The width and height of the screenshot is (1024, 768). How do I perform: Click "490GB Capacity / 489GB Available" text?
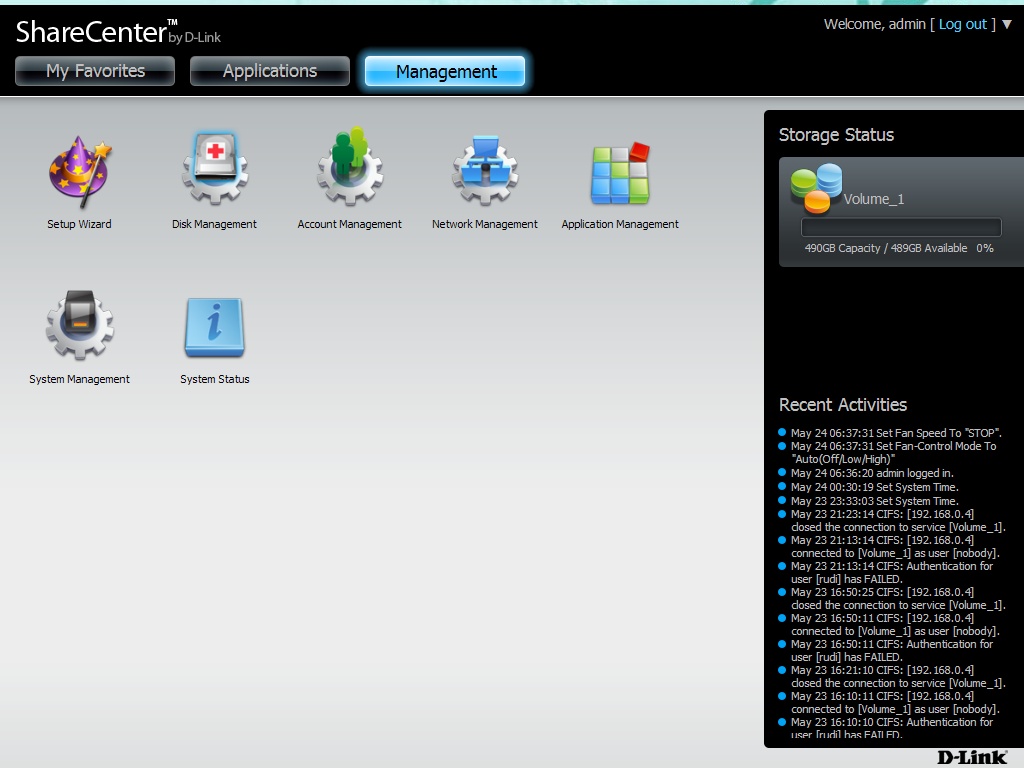click(886, 248)
